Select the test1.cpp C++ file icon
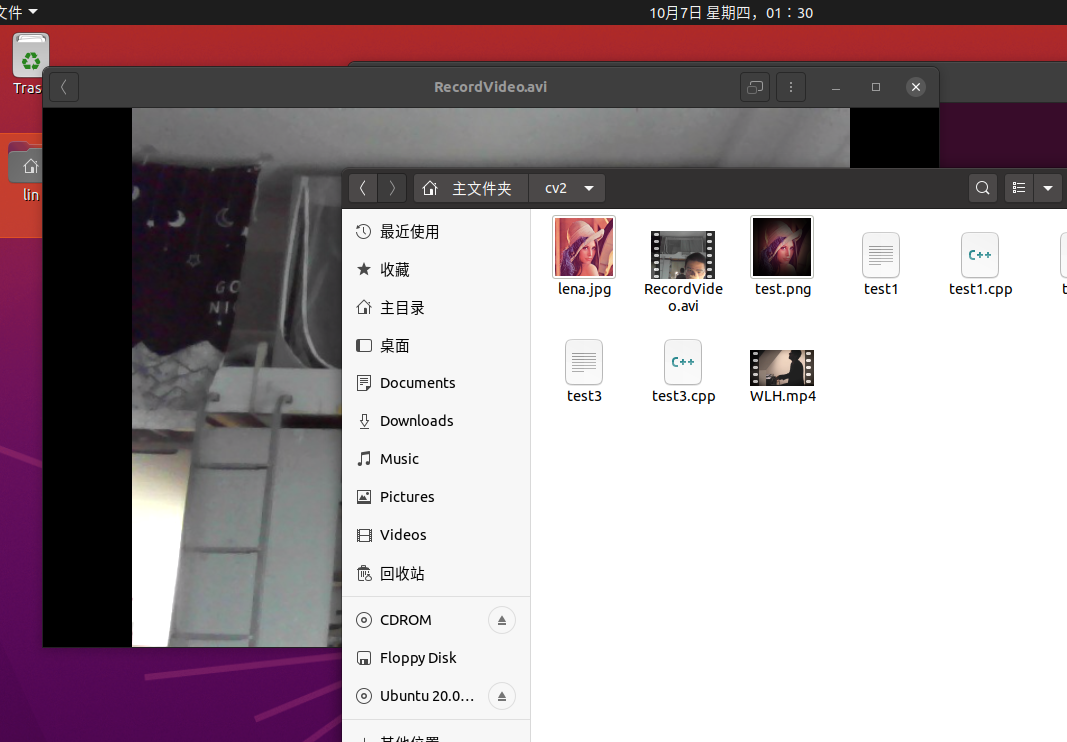The height and width of the screenshot is (742, 1067). [980, 255]
